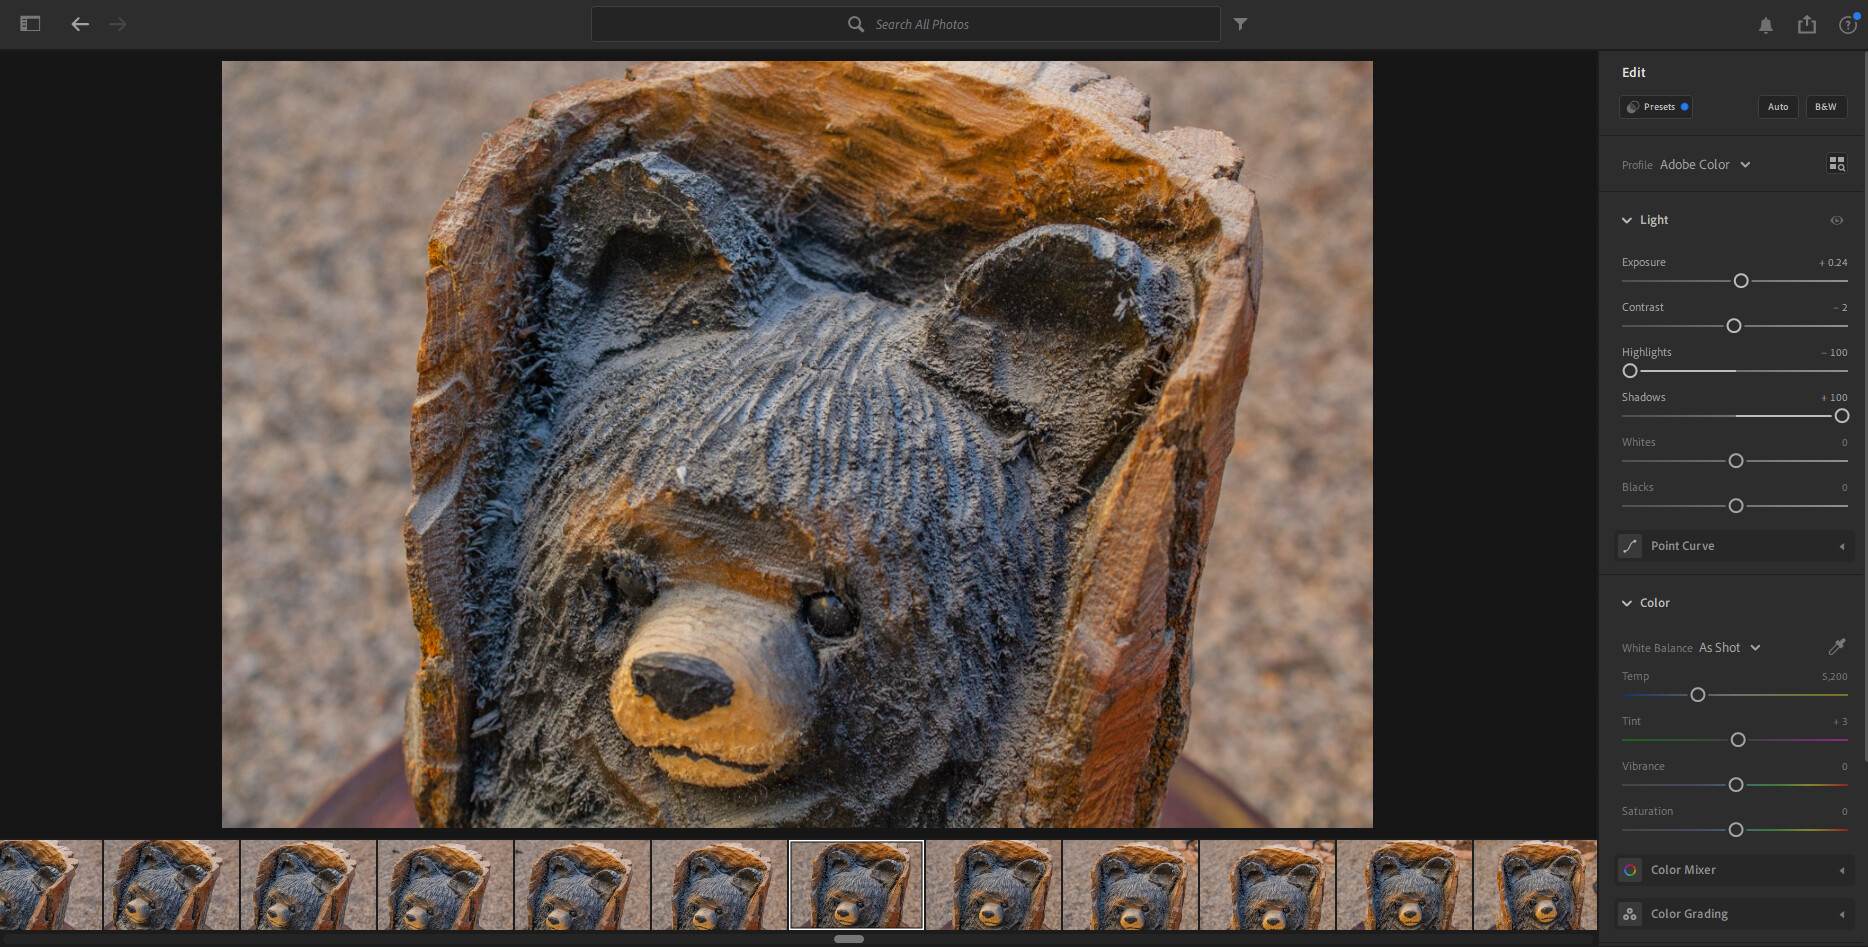Open the Help icon
This screenshot has height=947, width=1868.
(1846, 24)
